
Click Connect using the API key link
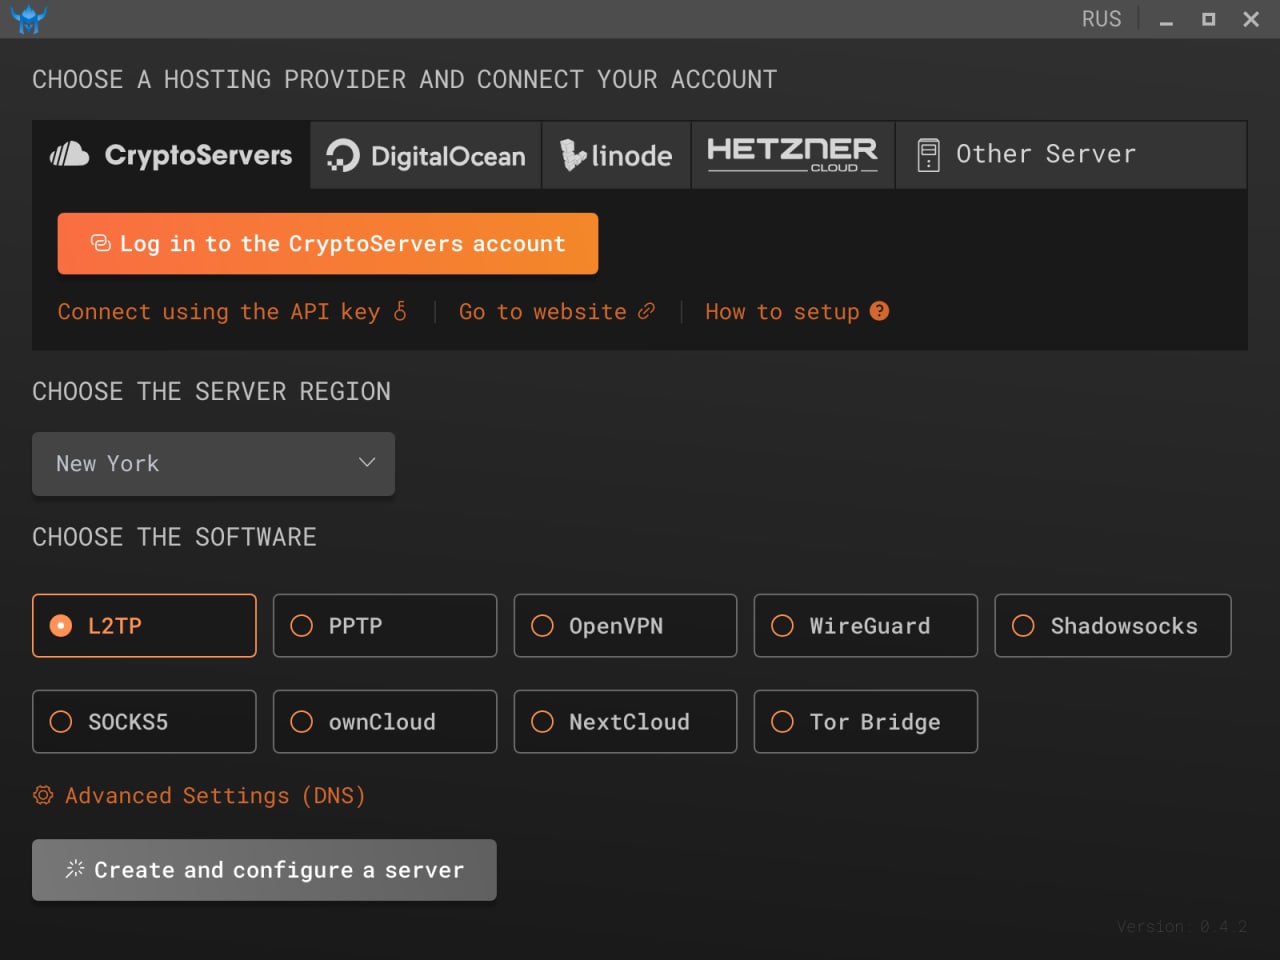[x=232, y=311]
